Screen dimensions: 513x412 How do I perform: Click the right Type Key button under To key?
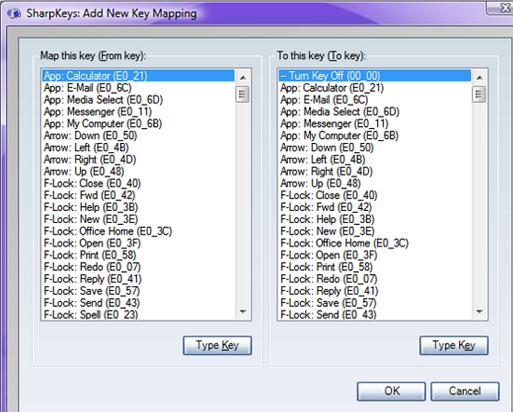(x=454, y=345)
